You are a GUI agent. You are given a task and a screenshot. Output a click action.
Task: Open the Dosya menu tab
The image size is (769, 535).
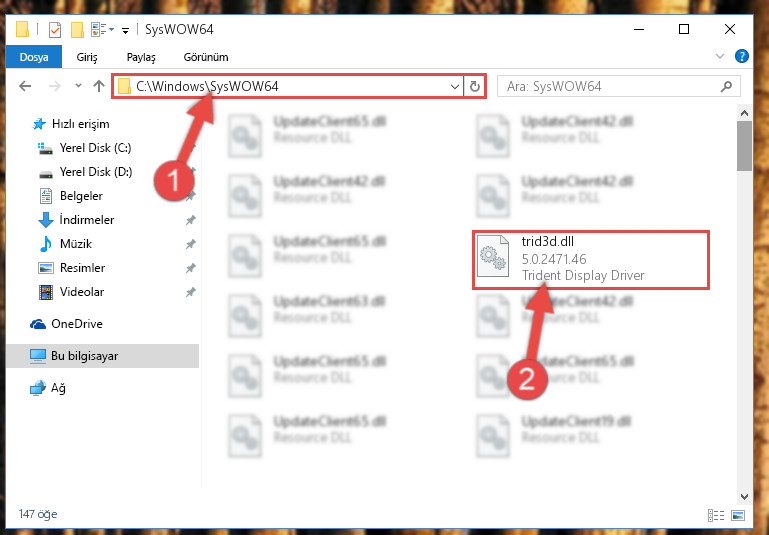coord(34,57)
